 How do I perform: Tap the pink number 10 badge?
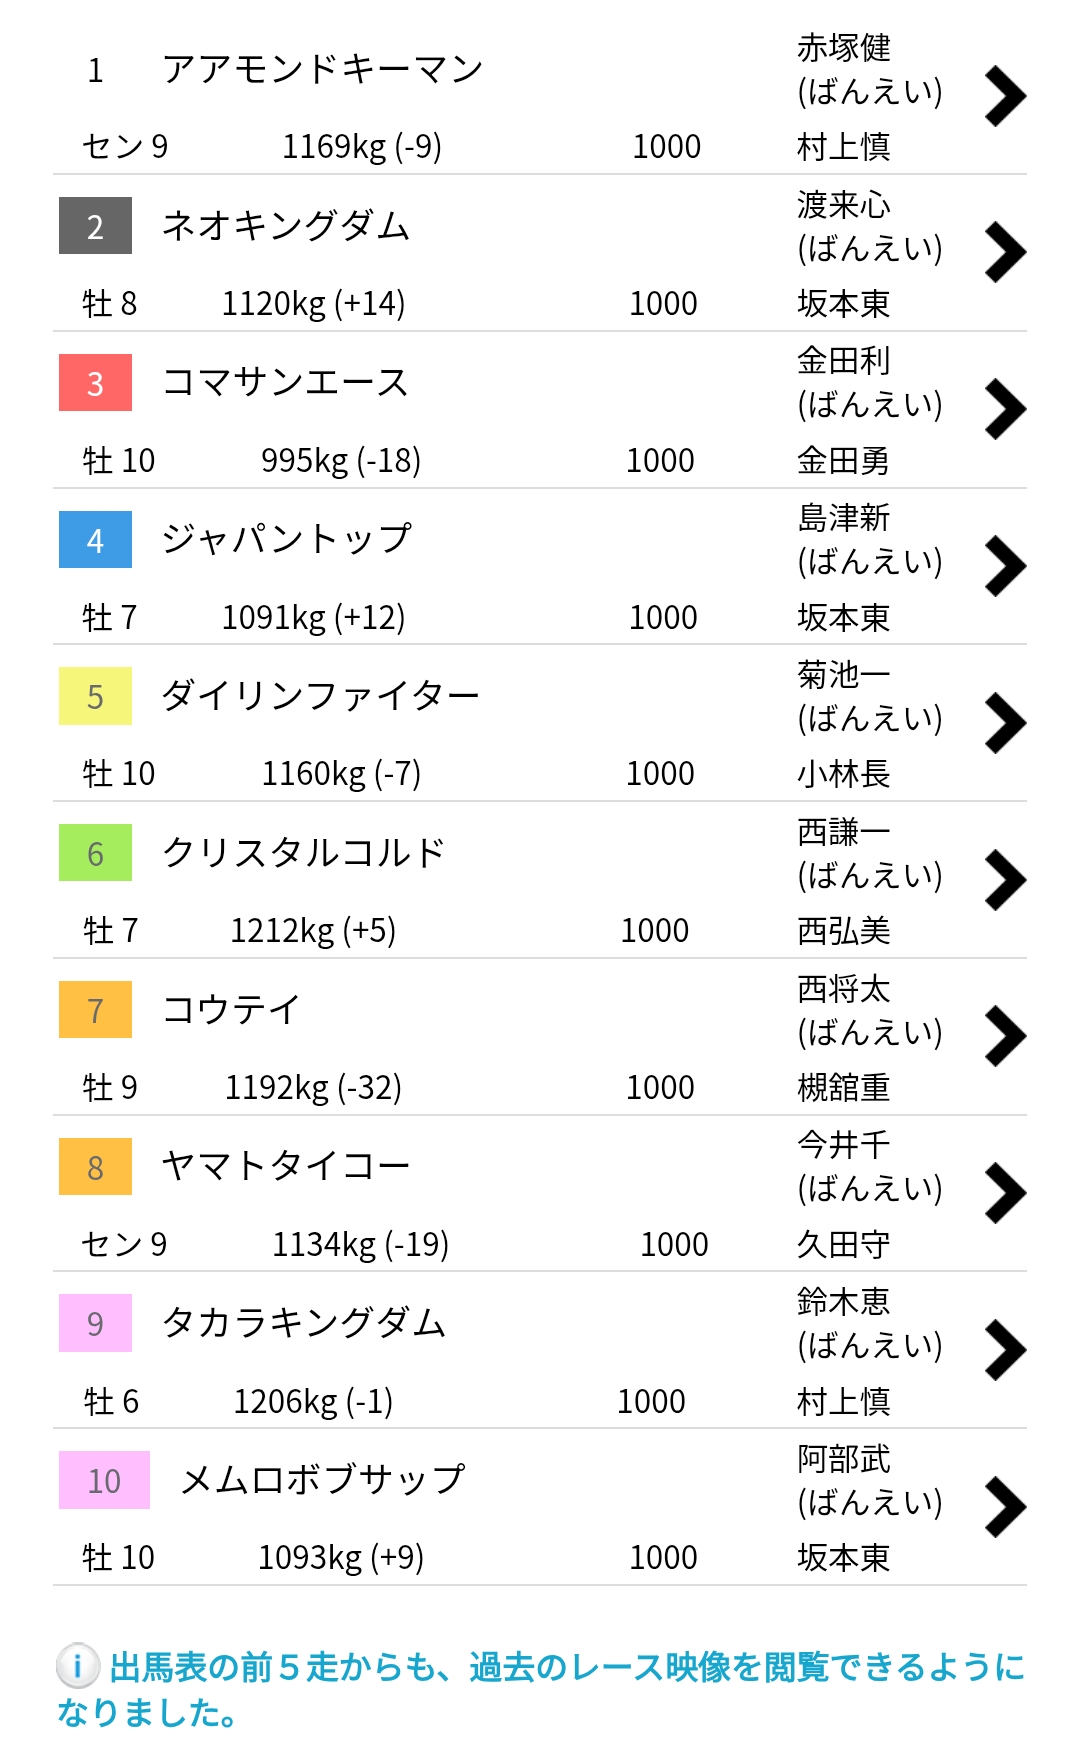click(x=104, y=1480)
